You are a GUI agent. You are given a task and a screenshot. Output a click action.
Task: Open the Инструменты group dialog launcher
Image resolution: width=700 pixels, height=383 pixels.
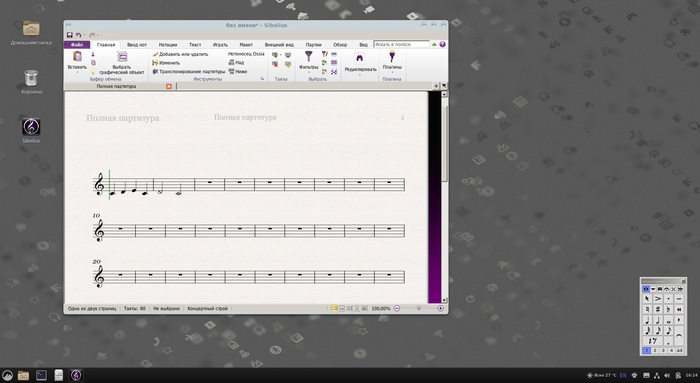[x=262, y=79]
